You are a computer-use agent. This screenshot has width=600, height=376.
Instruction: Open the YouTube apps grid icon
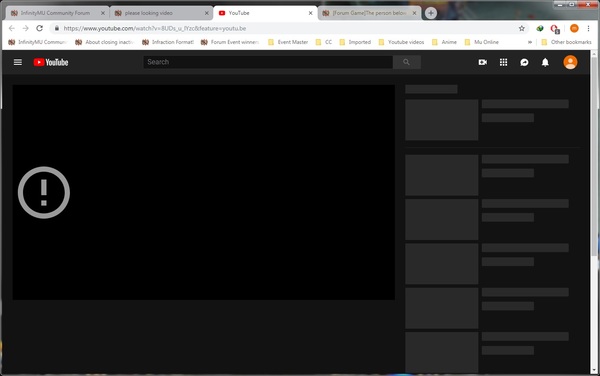click(x=504, y=62)
